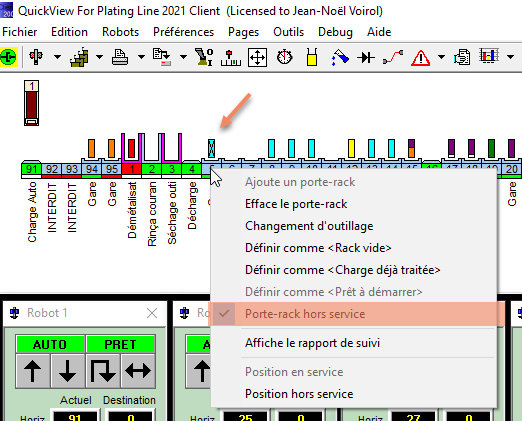Screen dimensions: 522x421
Task: Select the yellow rack marker above the line
Action: (x=351, y=148)
